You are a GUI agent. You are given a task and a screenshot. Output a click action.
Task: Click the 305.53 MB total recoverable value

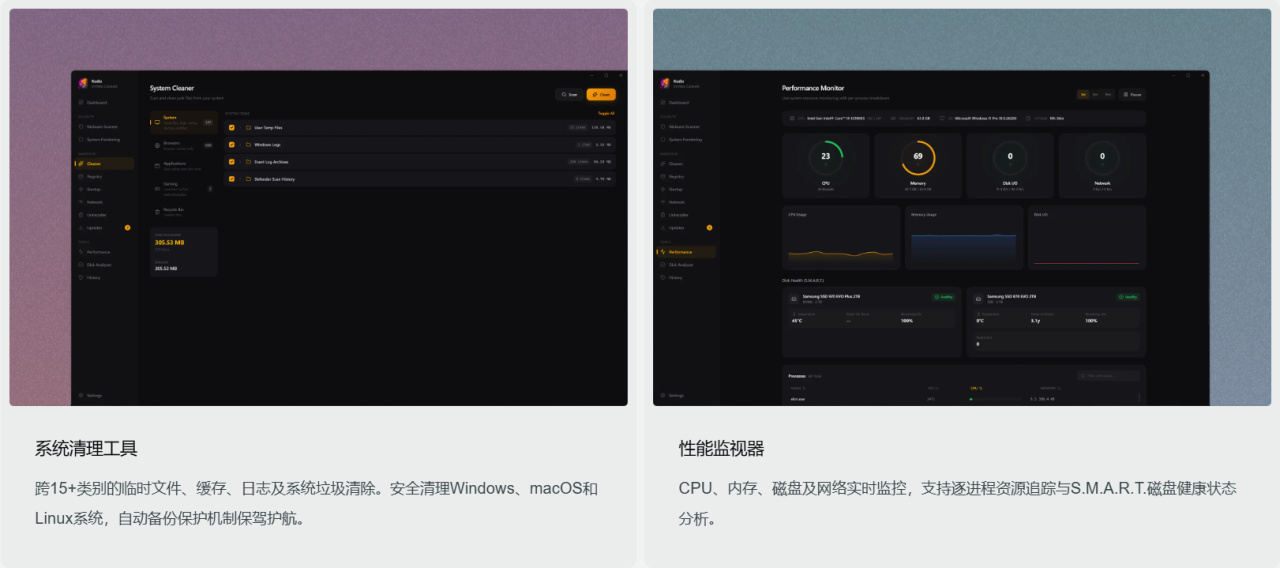(168, 242)
